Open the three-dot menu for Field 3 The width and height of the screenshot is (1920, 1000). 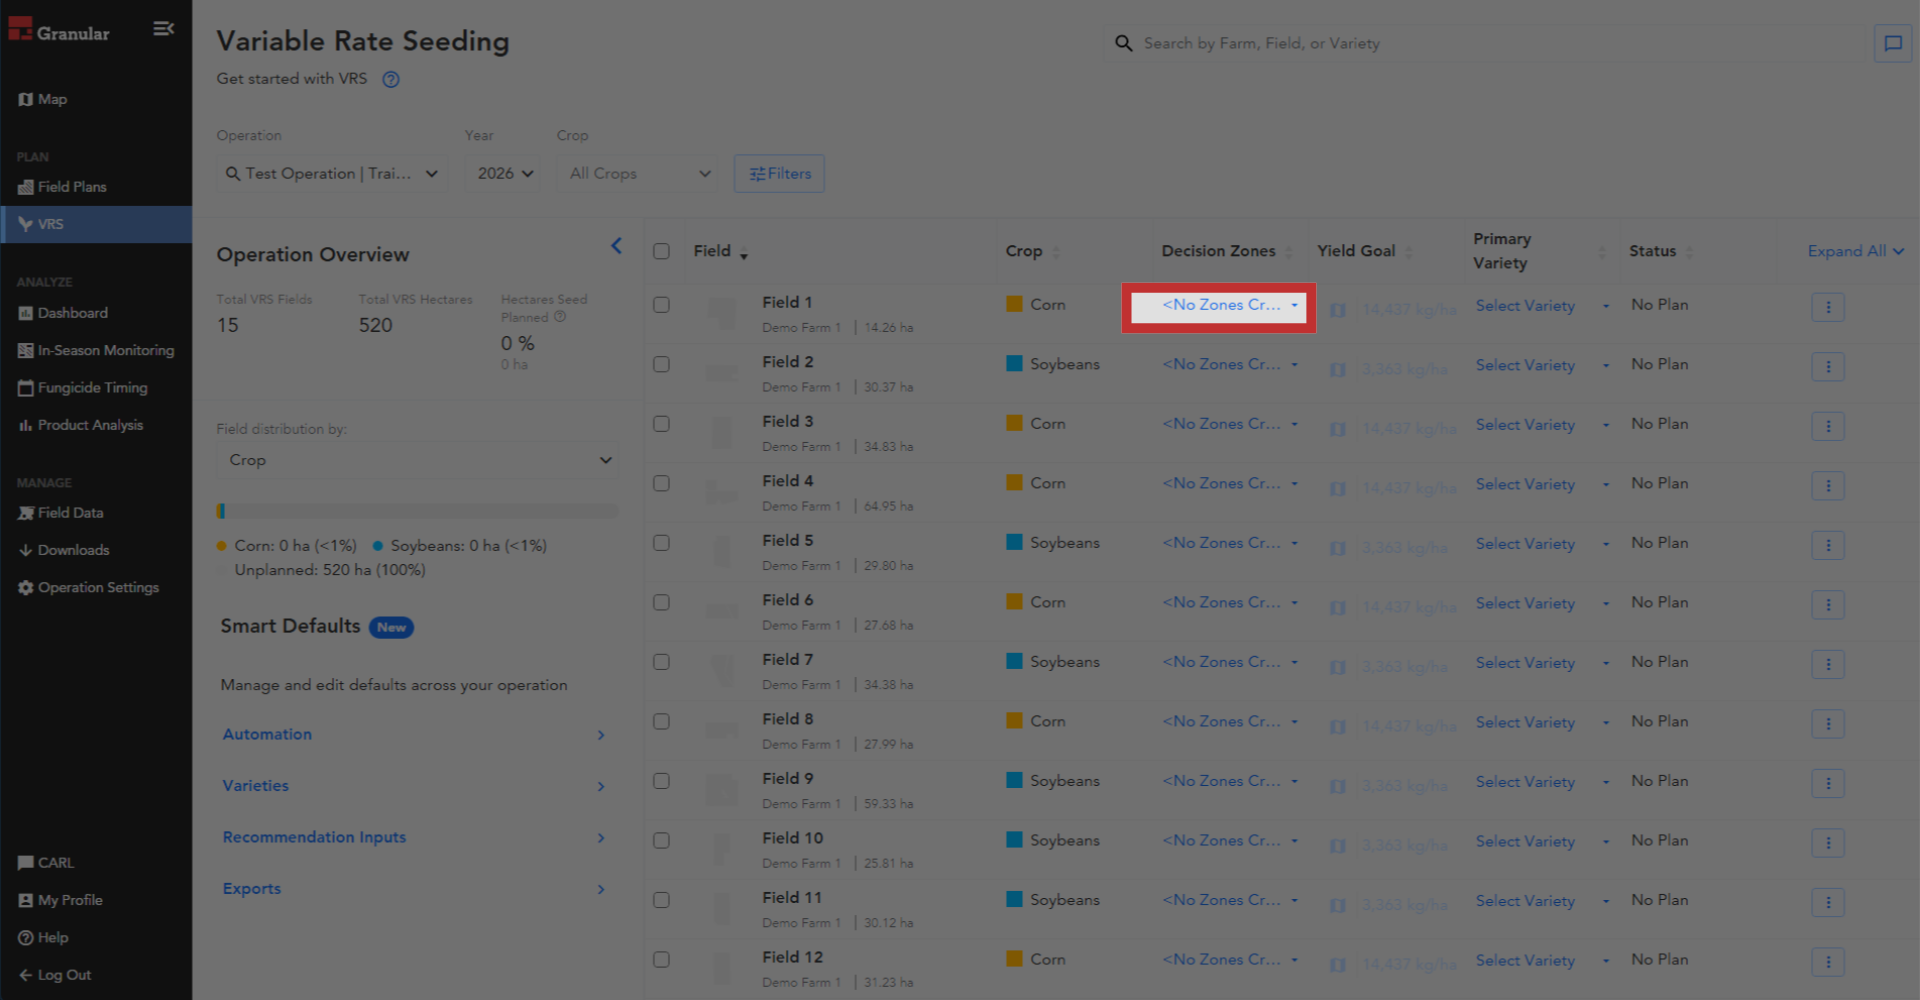(x=1828, y=426)
